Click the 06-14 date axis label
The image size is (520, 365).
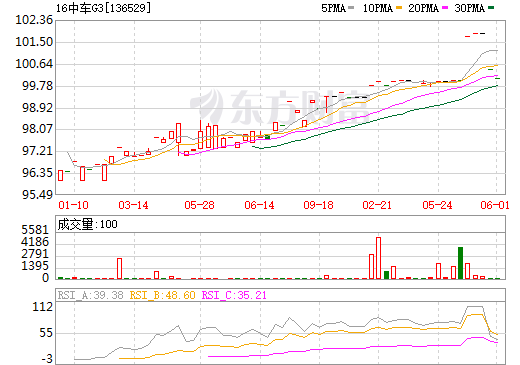pyautogui.click(x=259, y=205)
